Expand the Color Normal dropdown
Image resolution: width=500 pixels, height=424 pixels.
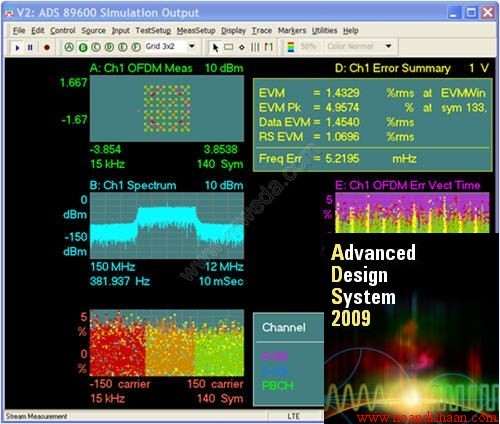pyautogui.click(x=388, y=46)
